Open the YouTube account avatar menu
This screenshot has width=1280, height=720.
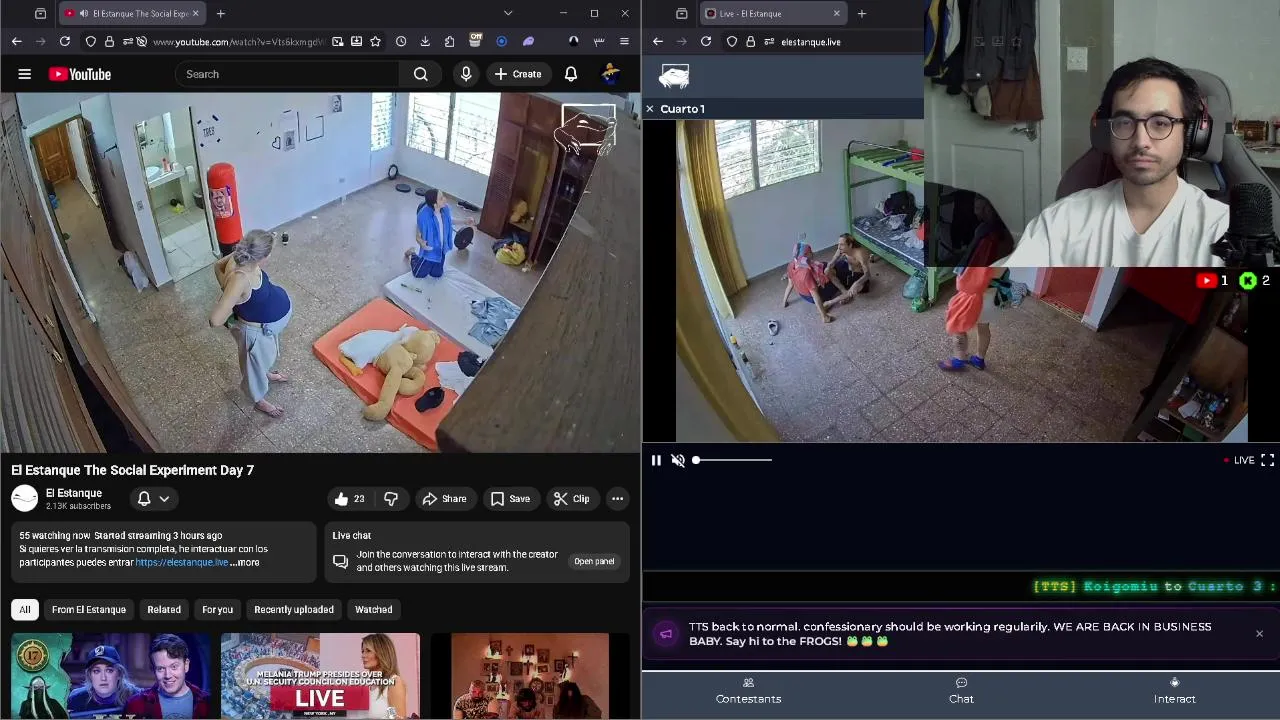[611, 74]
